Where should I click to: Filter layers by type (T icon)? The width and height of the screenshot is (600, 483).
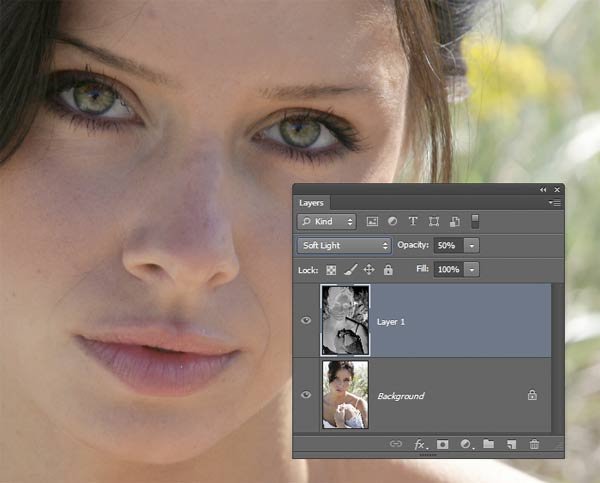[413, 221]
